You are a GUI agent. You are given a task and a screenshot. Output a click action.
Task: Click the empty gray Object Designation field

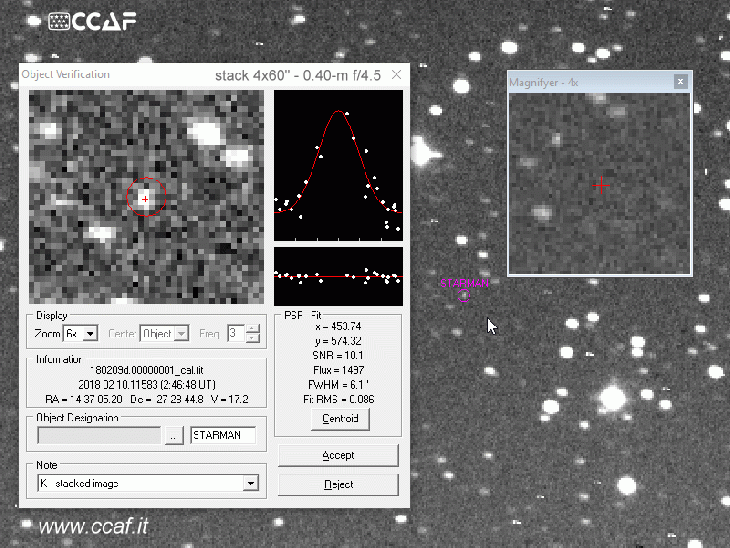pyautogui.click(x=98, y=436)
